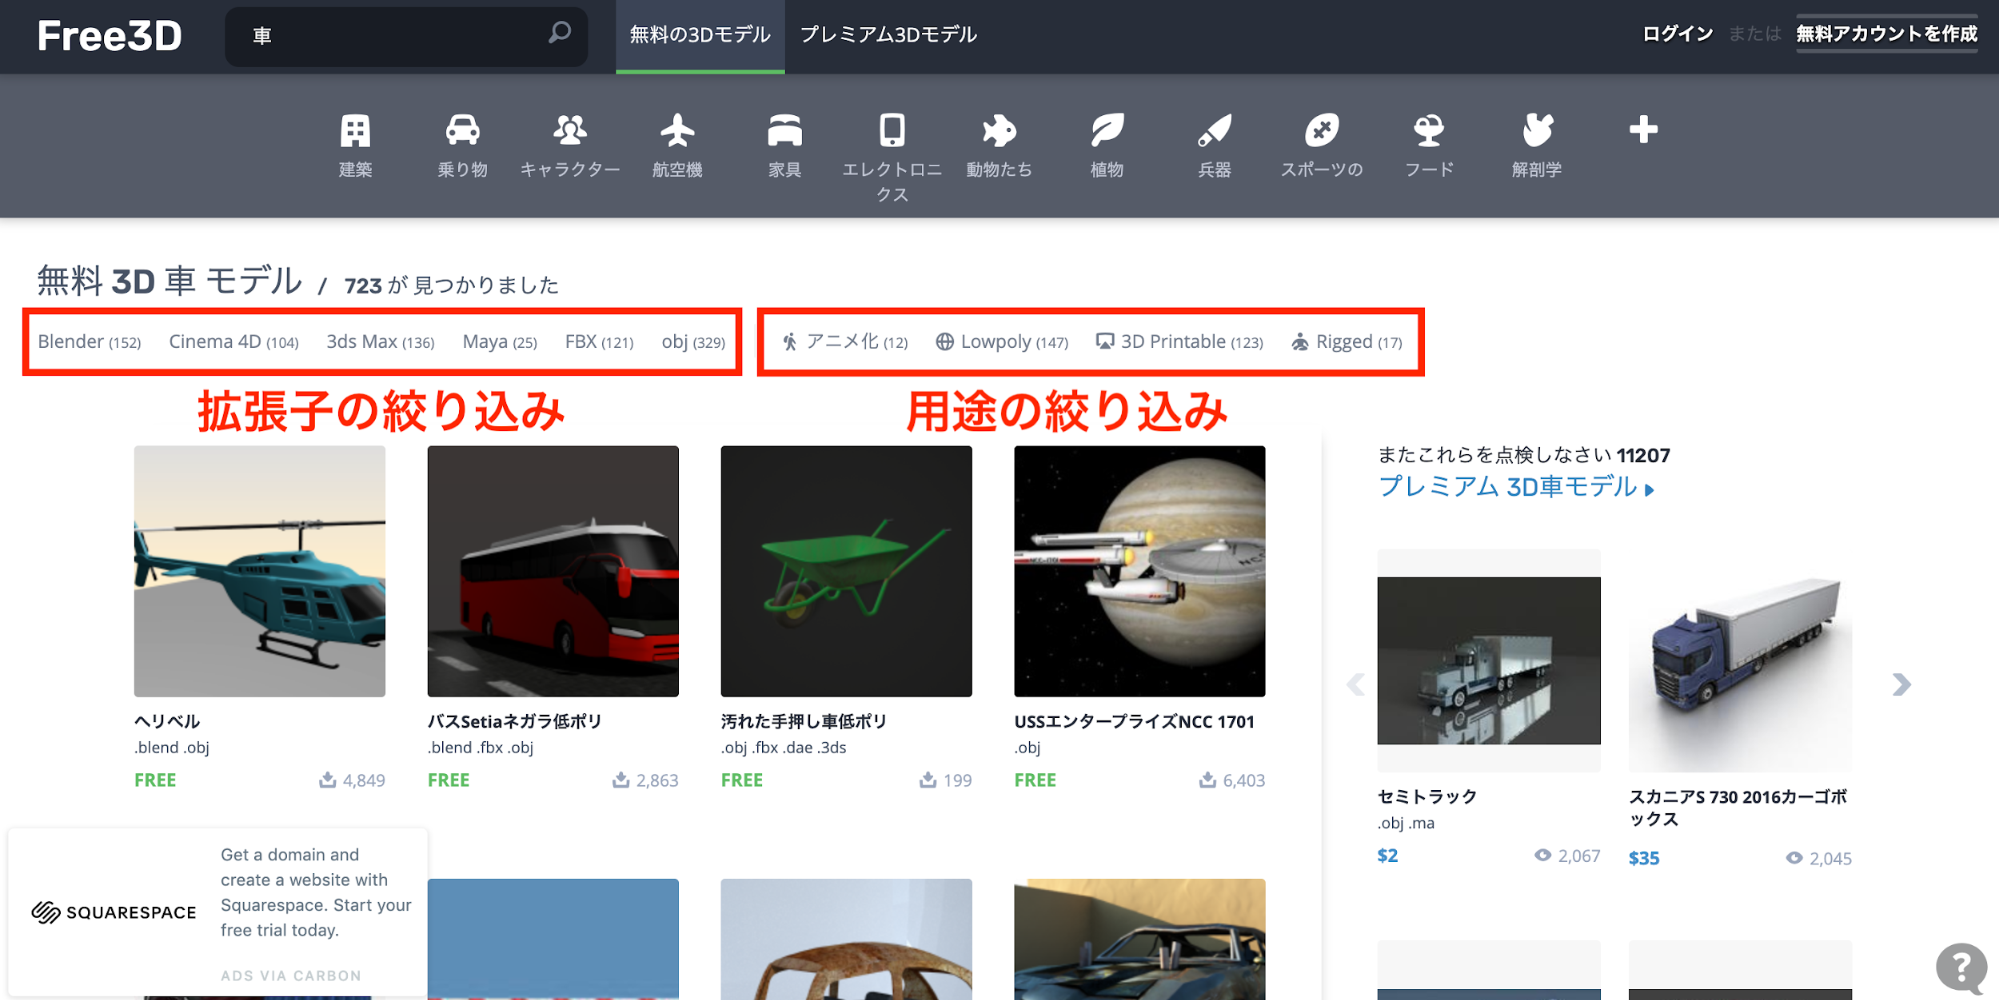This screenshot has height=1001, width=1999.
Task: Filter by 3D Printable (123) models
Action: click(x=1180, y=342)
